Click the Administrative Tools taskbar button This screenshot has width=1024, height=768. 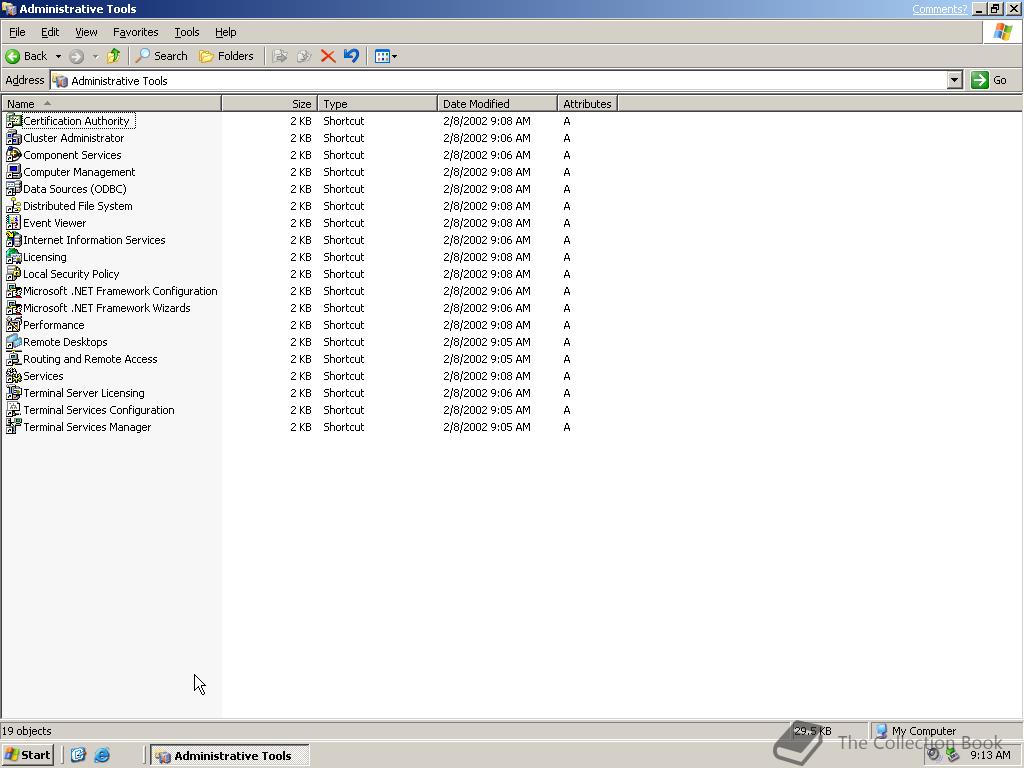230,756
